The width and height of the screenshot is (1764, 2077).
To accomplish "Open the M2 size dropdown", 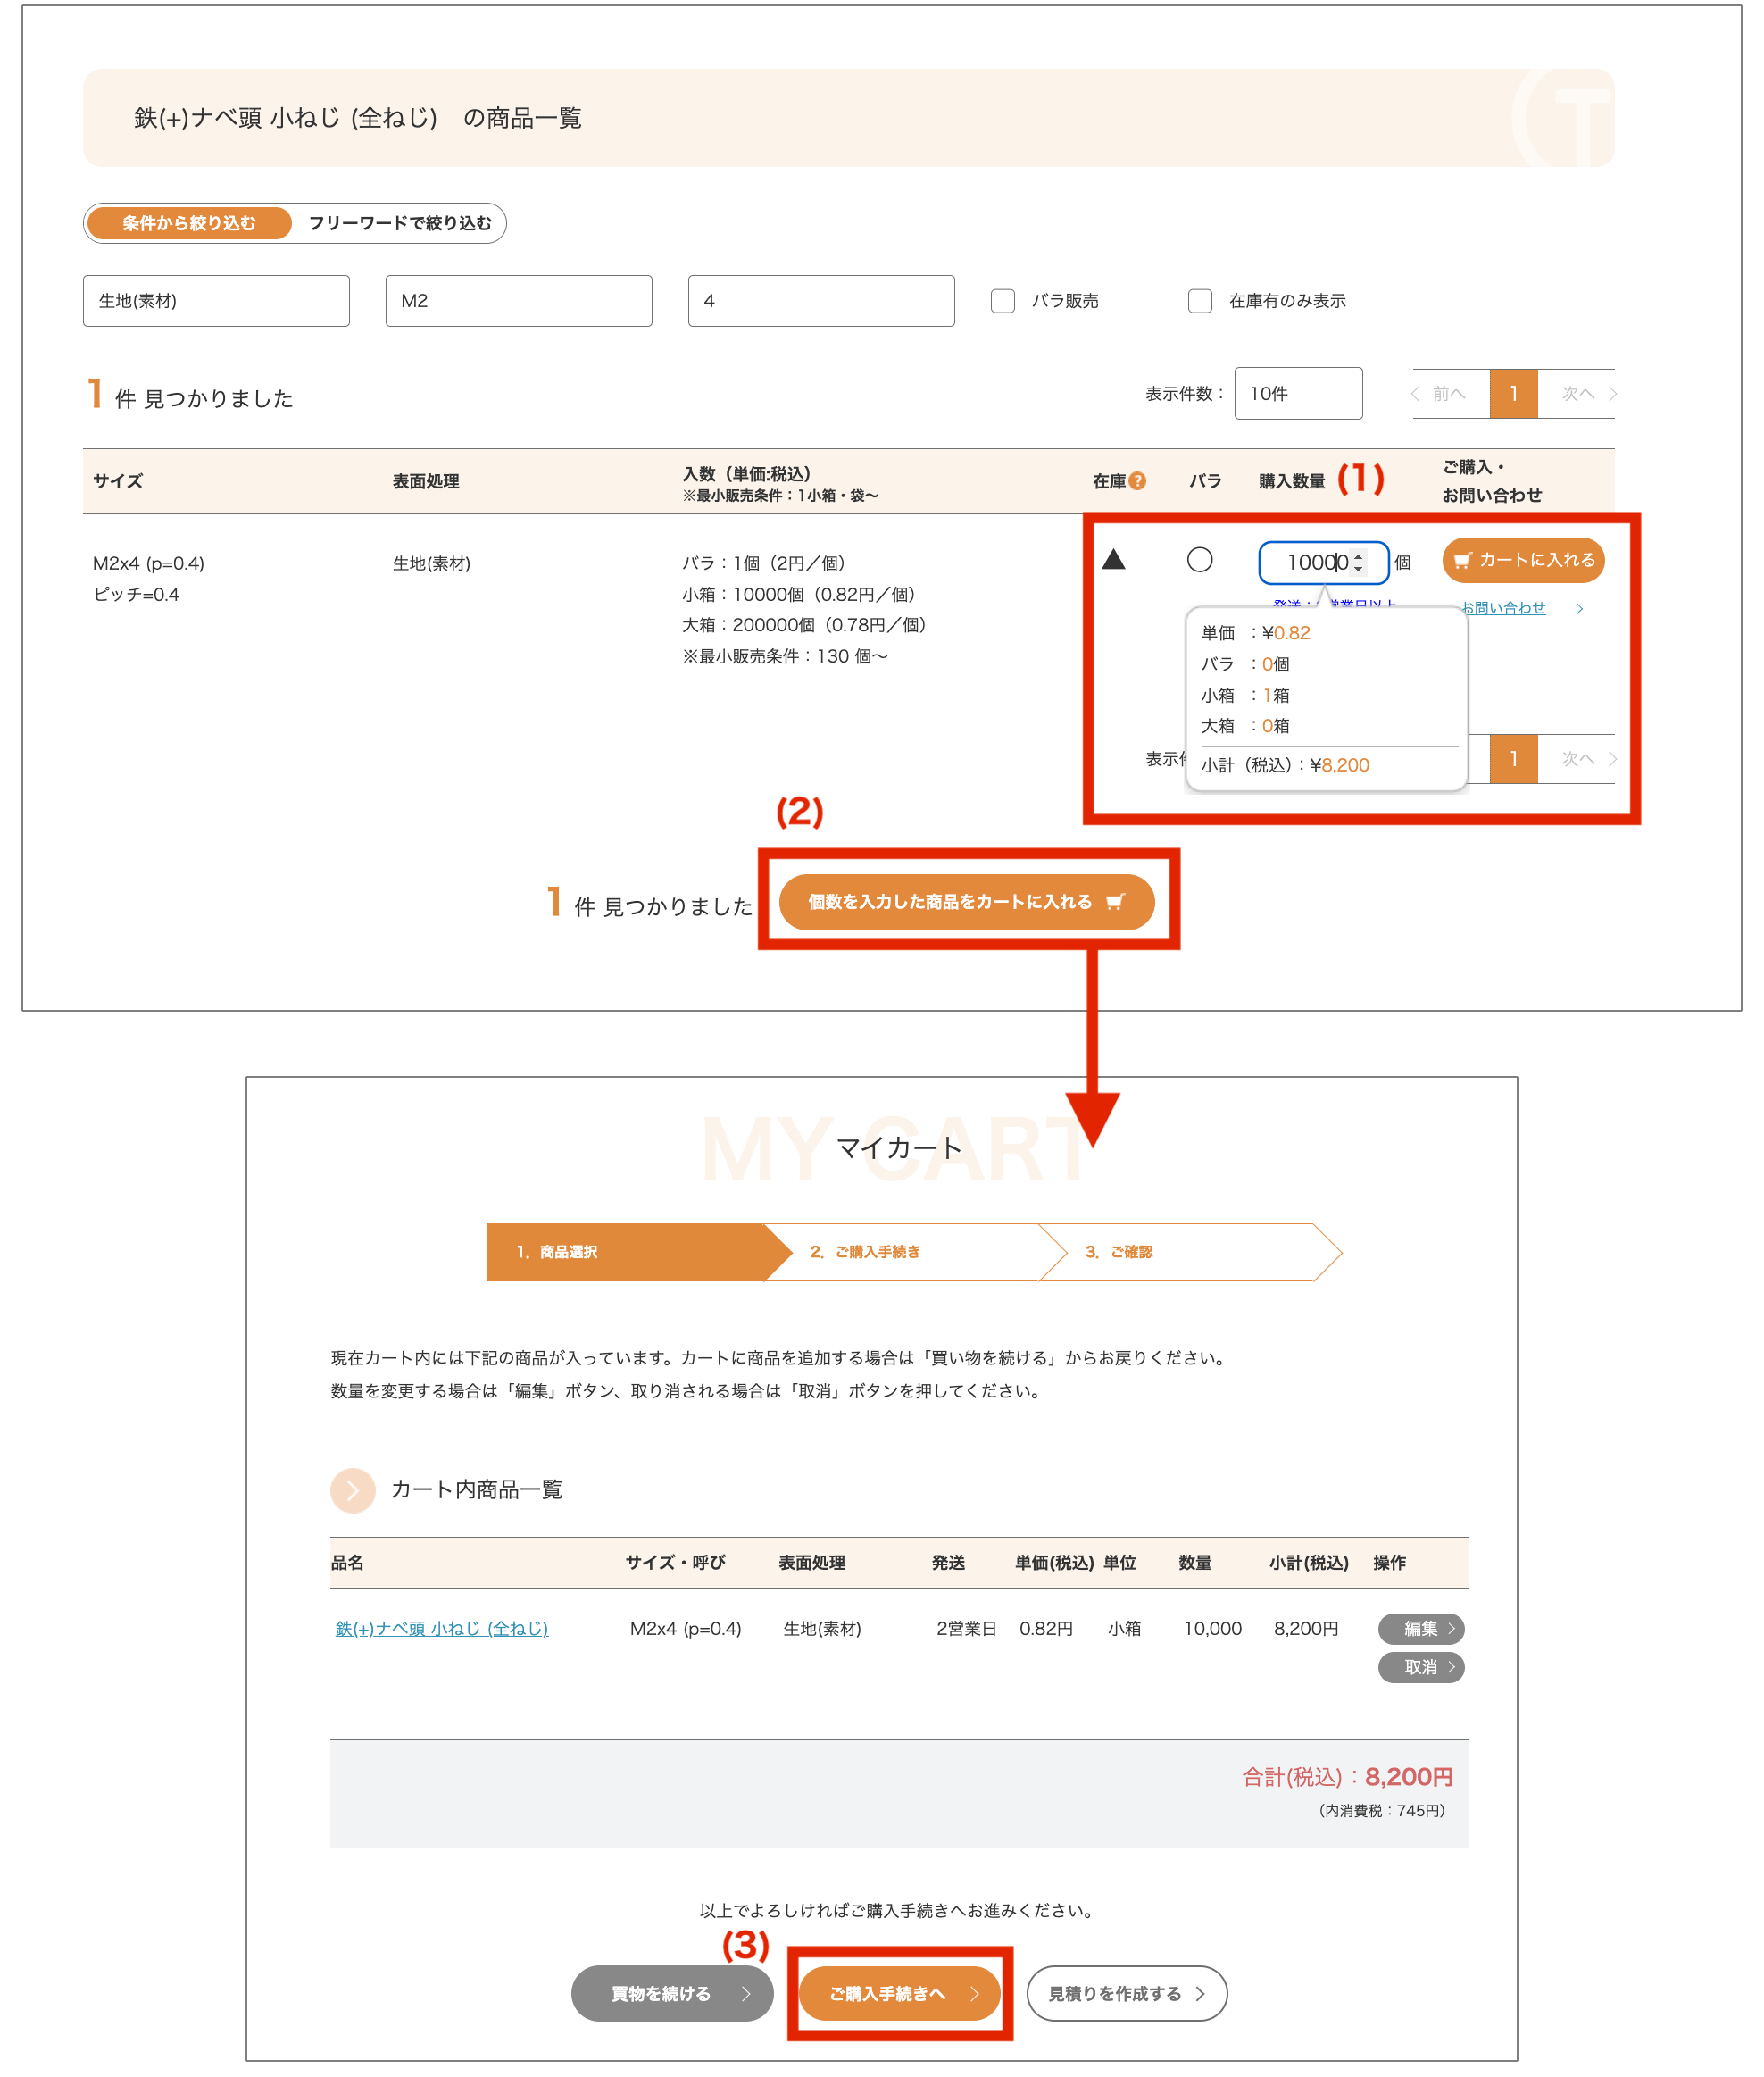I will coord(518,301).
